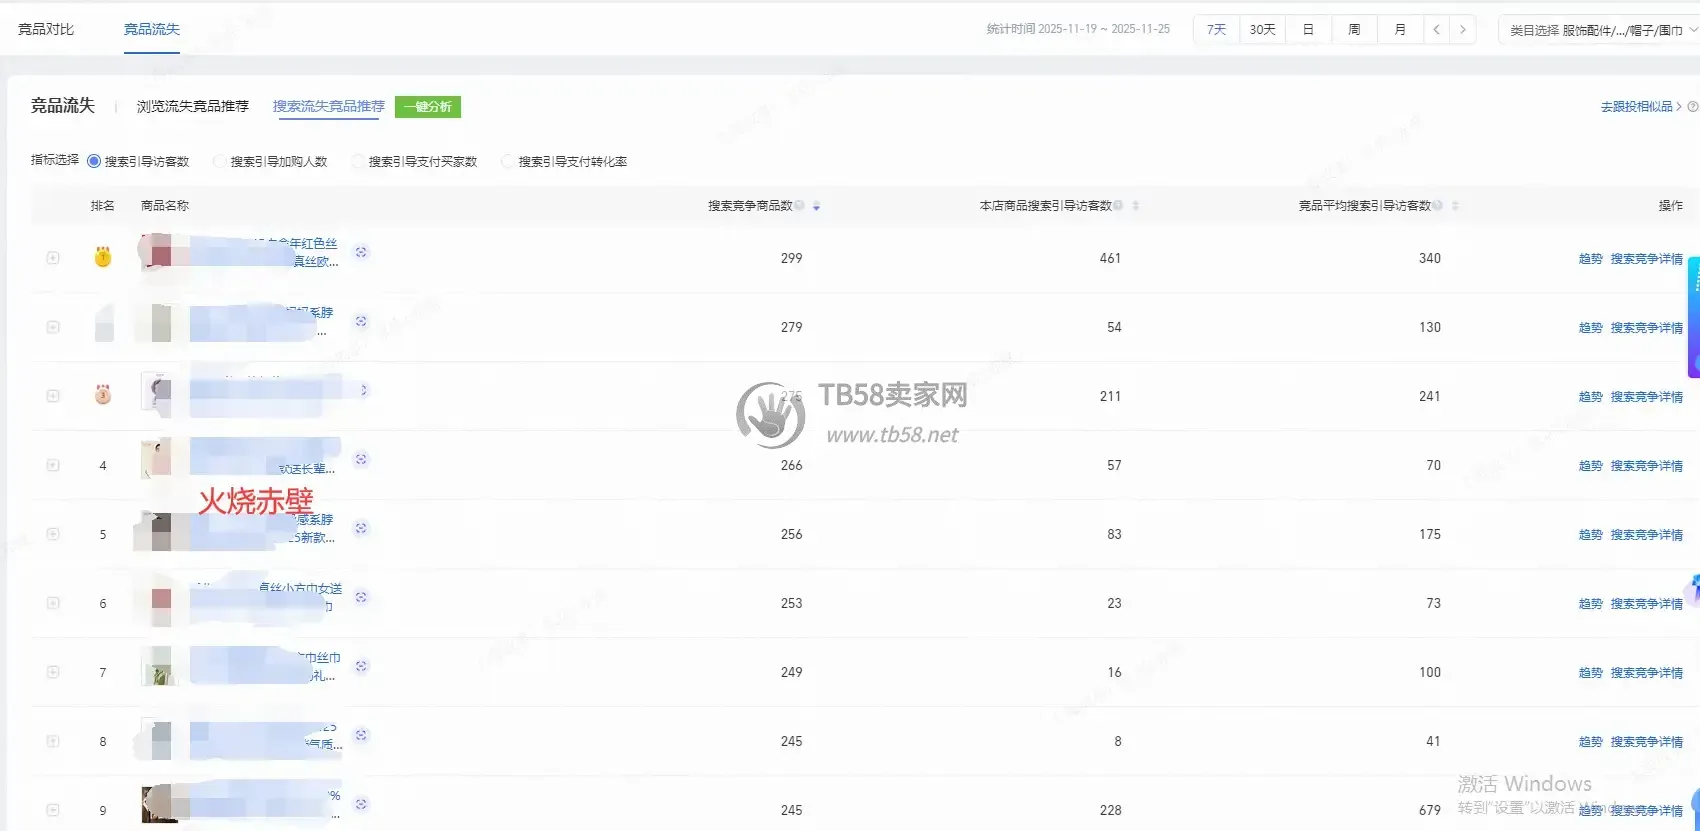Screen dimensions: 1700x831
Task: Choose the 30天 time range
Action: (x=1262, y=29)
